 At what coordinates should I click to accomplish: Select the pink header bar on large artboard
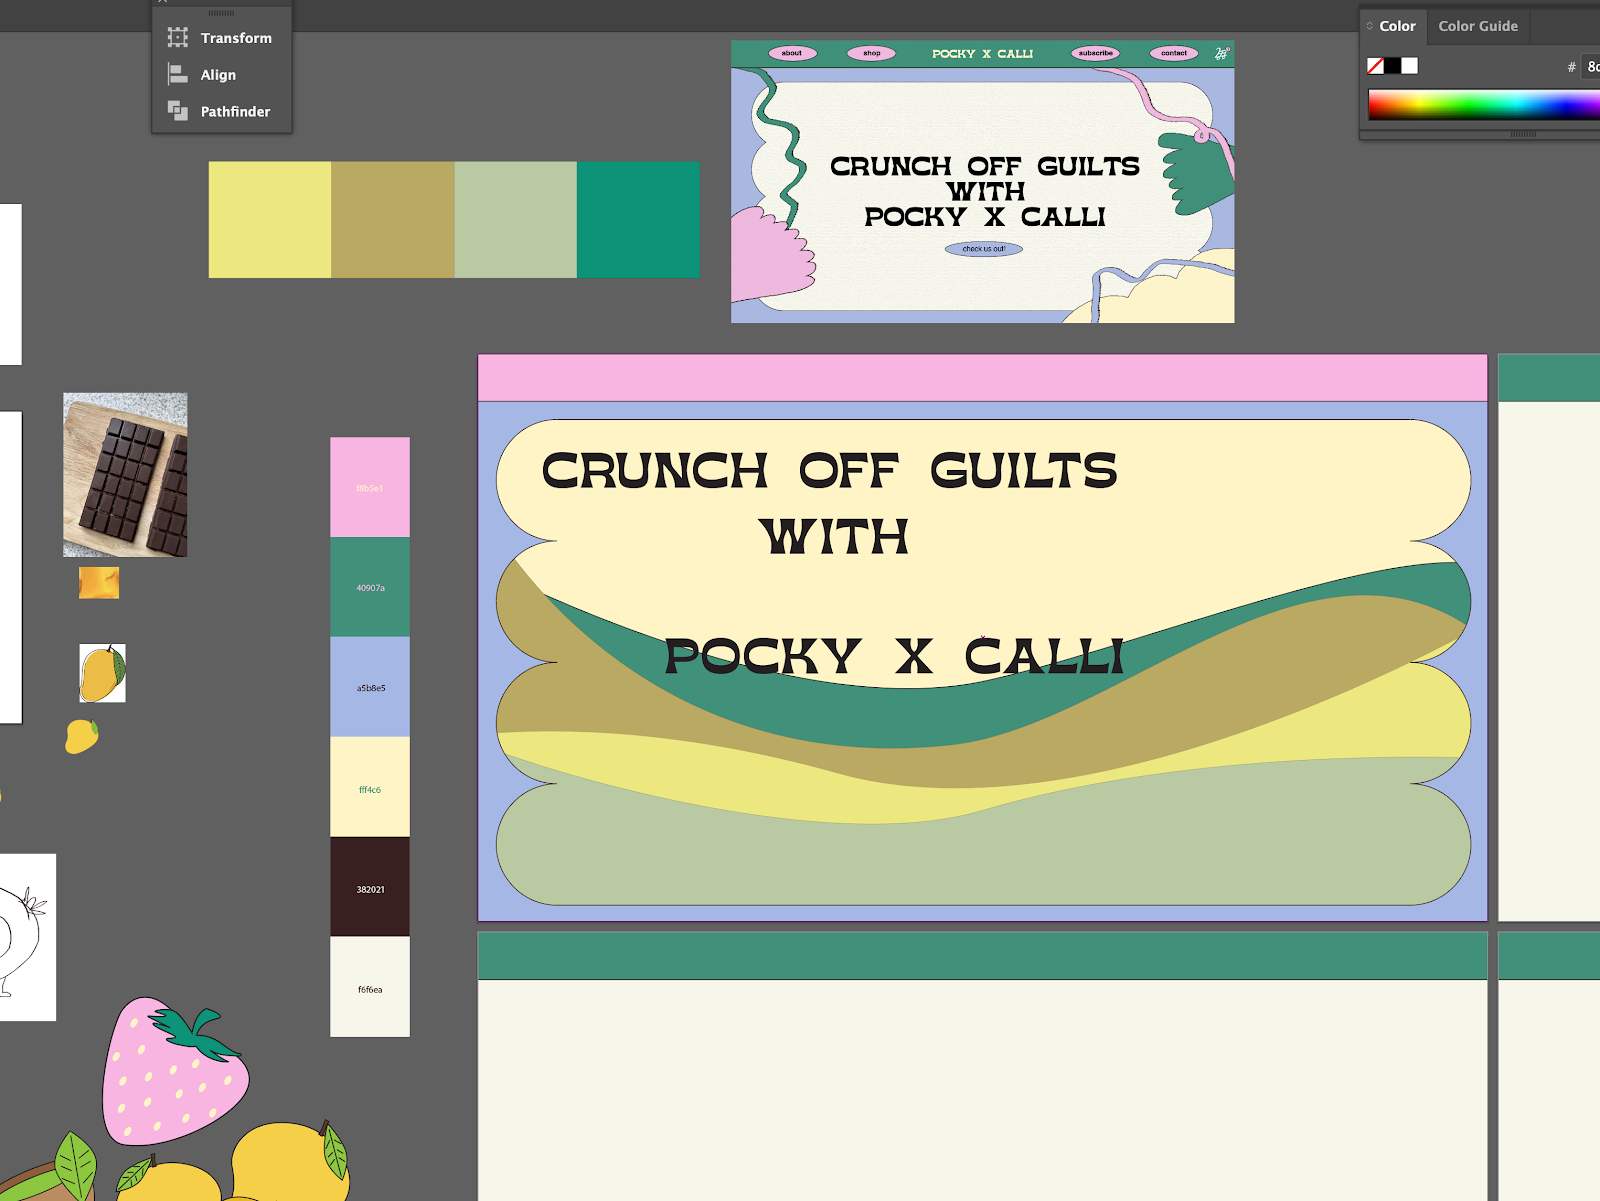pyautogui.click(x=982, y=378)
